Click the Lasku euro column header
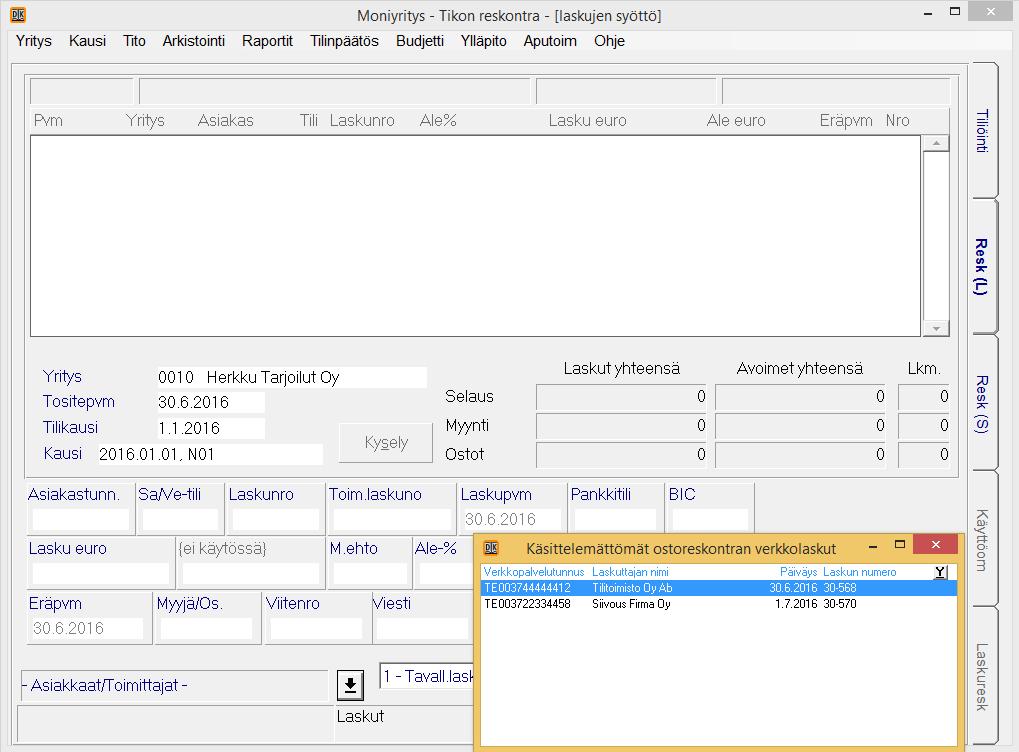Screen dimensions: 1019x752 pos(587,120)
